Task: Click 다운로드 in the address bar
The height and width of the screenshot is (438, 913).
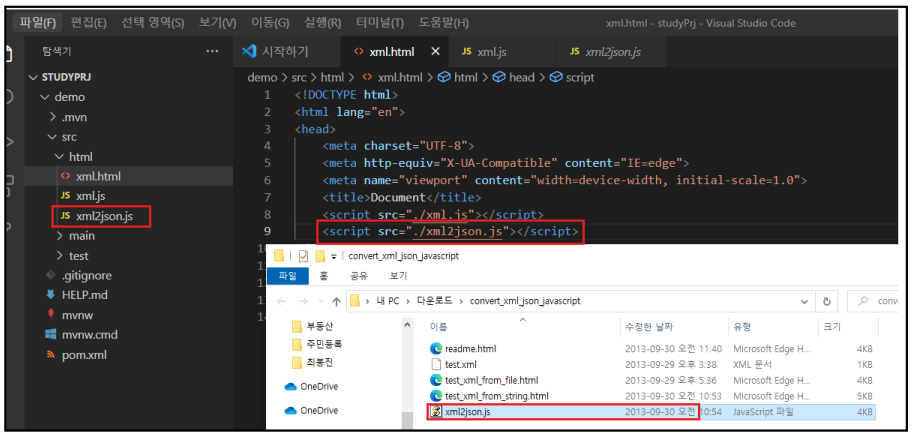Action: 434,301
